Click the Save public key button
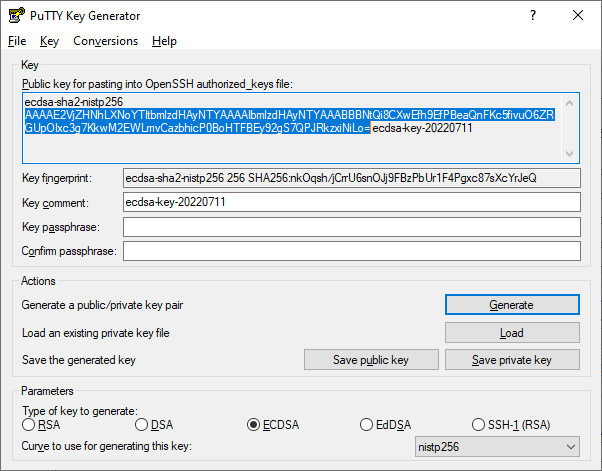This screenshot has height=471, width=602. [x=371, y=360]
